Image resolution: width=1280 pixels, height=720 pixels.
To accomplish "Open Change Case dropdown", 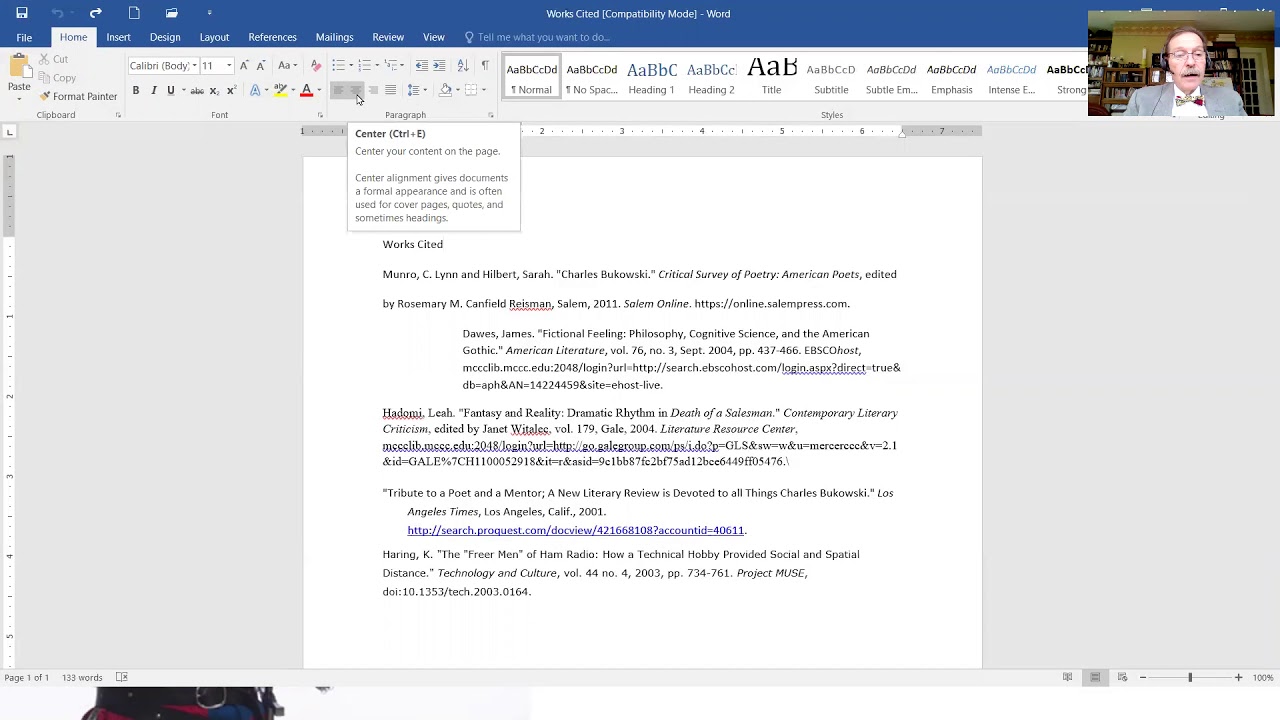I will [x=288, y=65].
